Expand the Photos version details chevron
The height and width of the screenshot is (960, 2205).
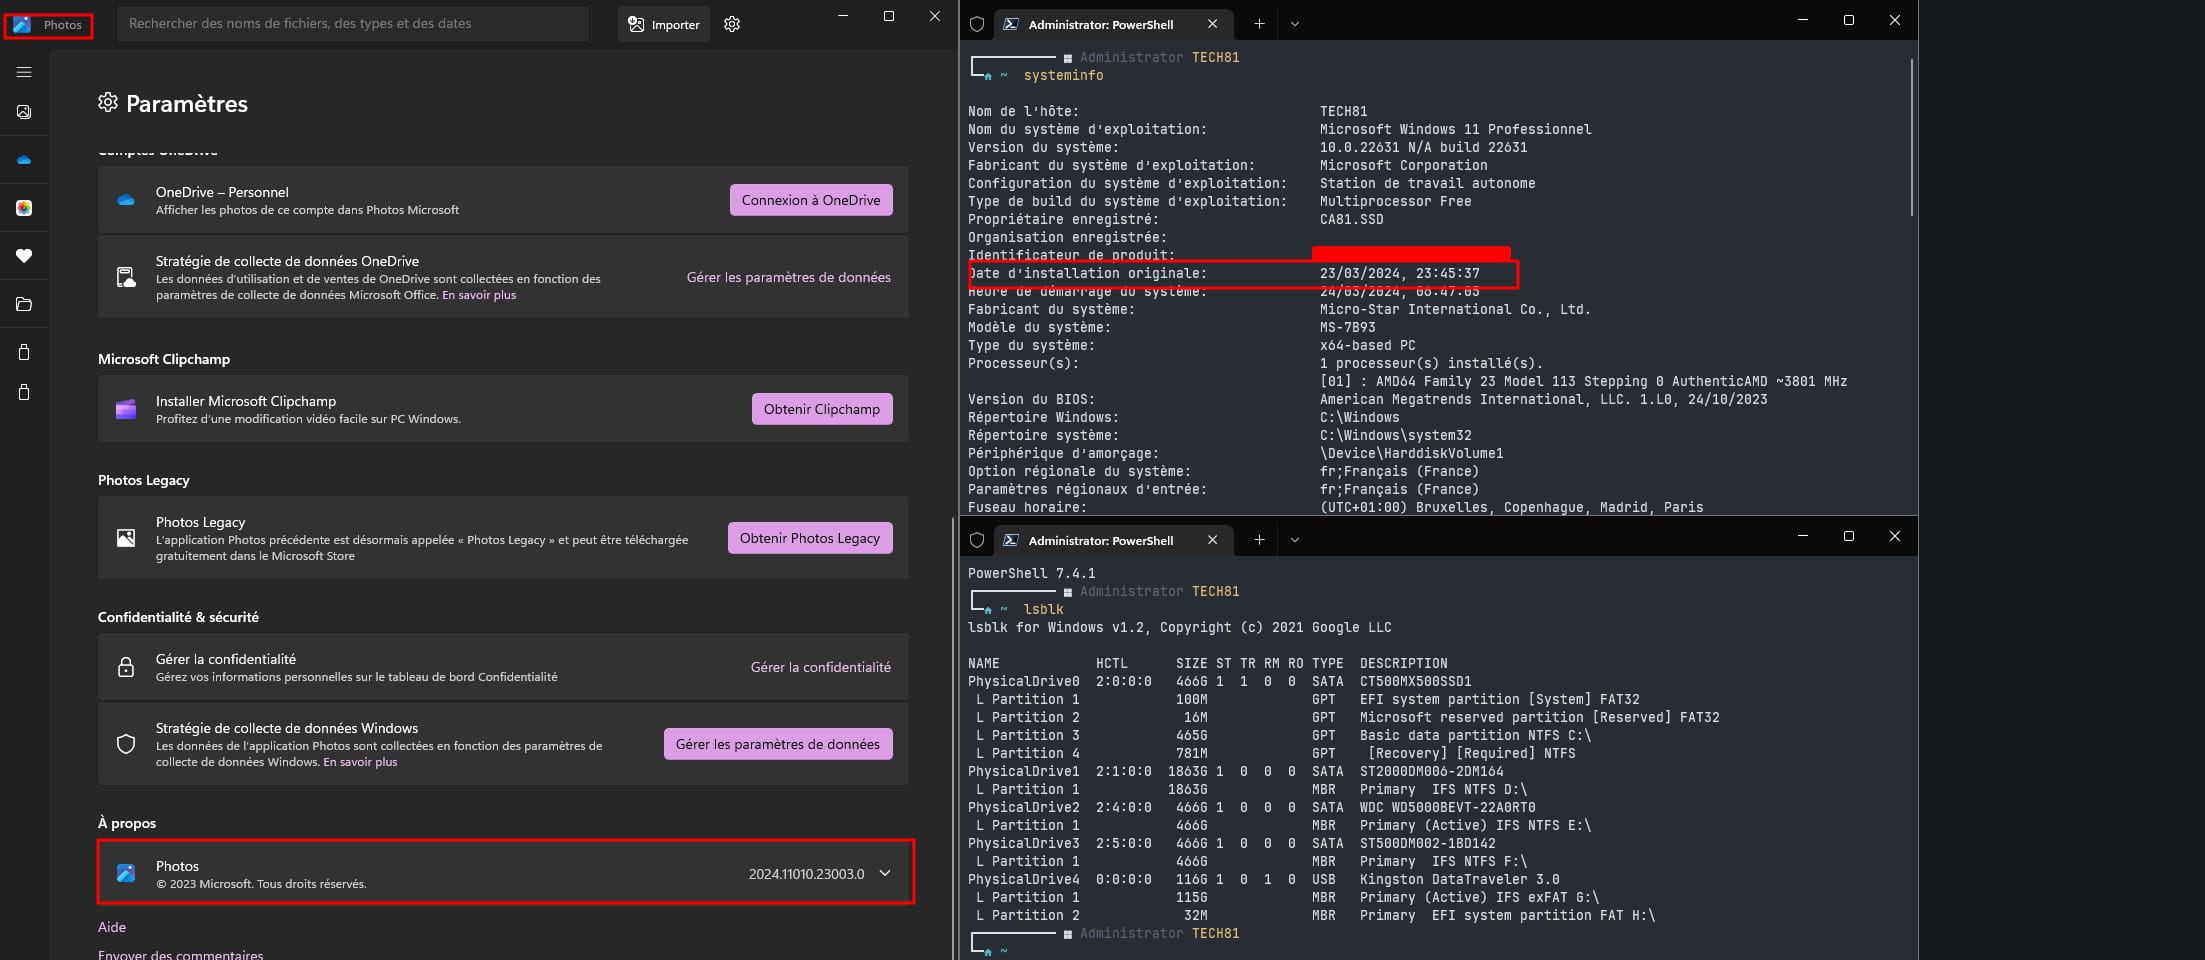pos(885,873)
